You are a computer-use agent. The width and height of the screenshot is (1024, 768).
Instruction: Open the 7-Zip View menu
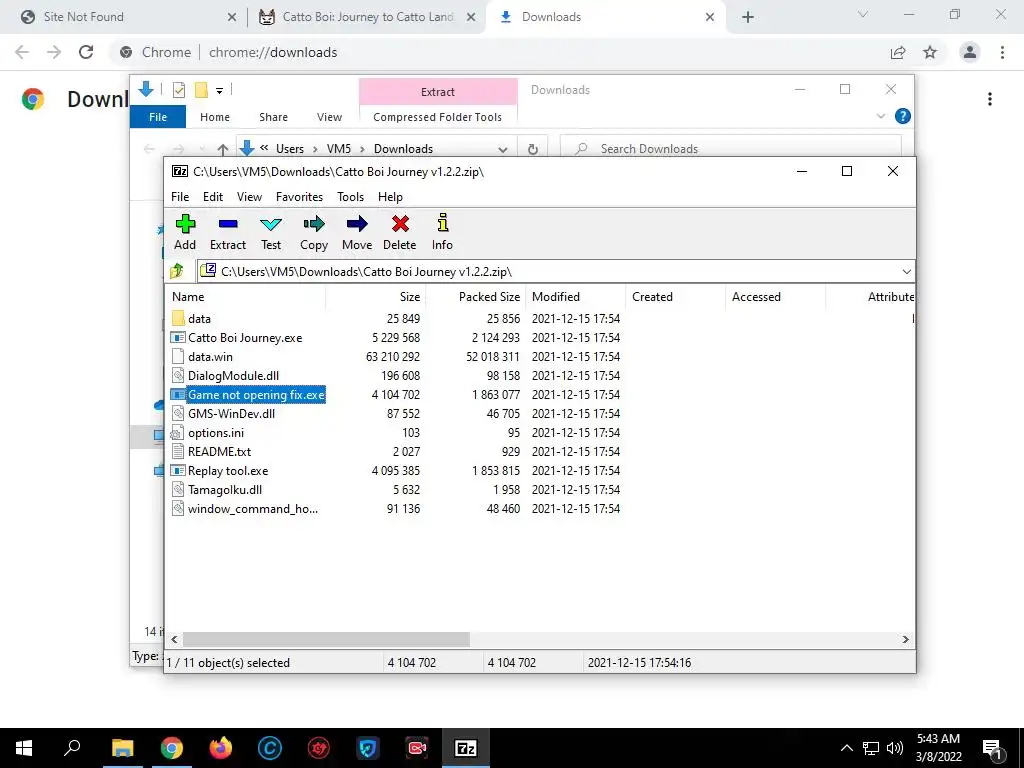click(249, 197)
